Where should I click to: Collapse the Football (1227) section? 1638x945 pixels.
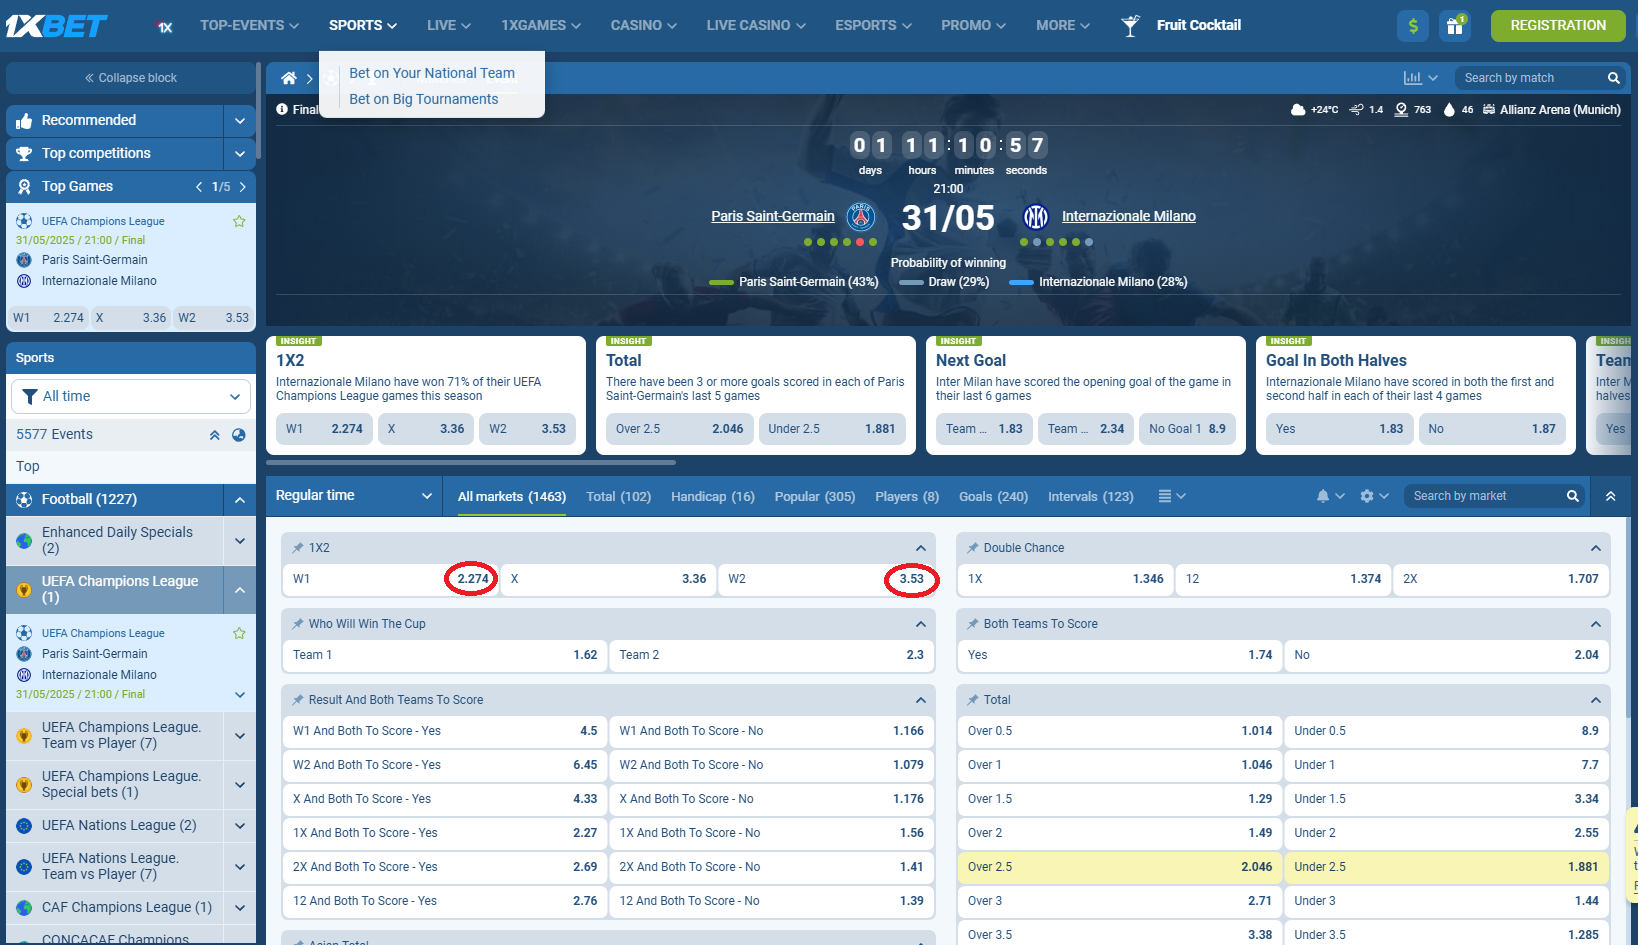[x=239, y=500]
